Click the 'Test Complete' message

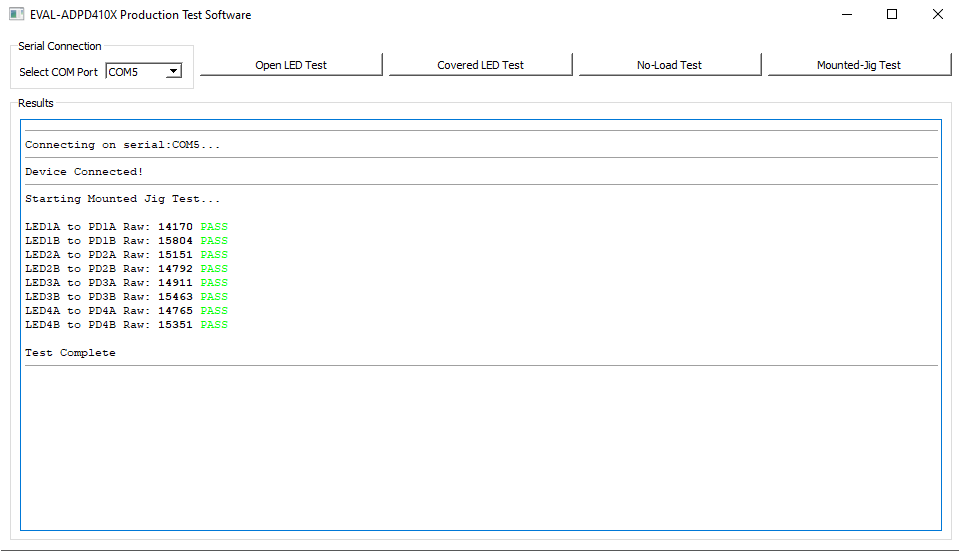click(70, 353)
